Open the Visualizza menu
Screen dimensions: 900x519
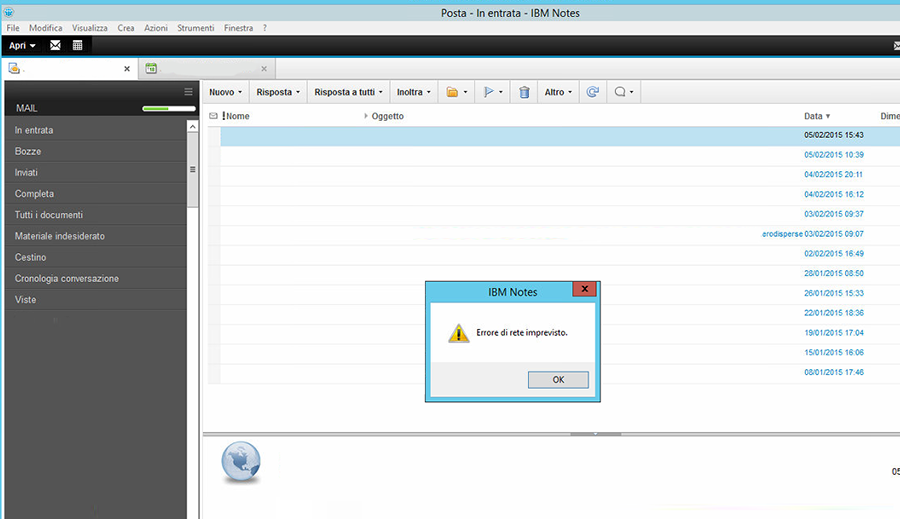click(x=90, y=28)
